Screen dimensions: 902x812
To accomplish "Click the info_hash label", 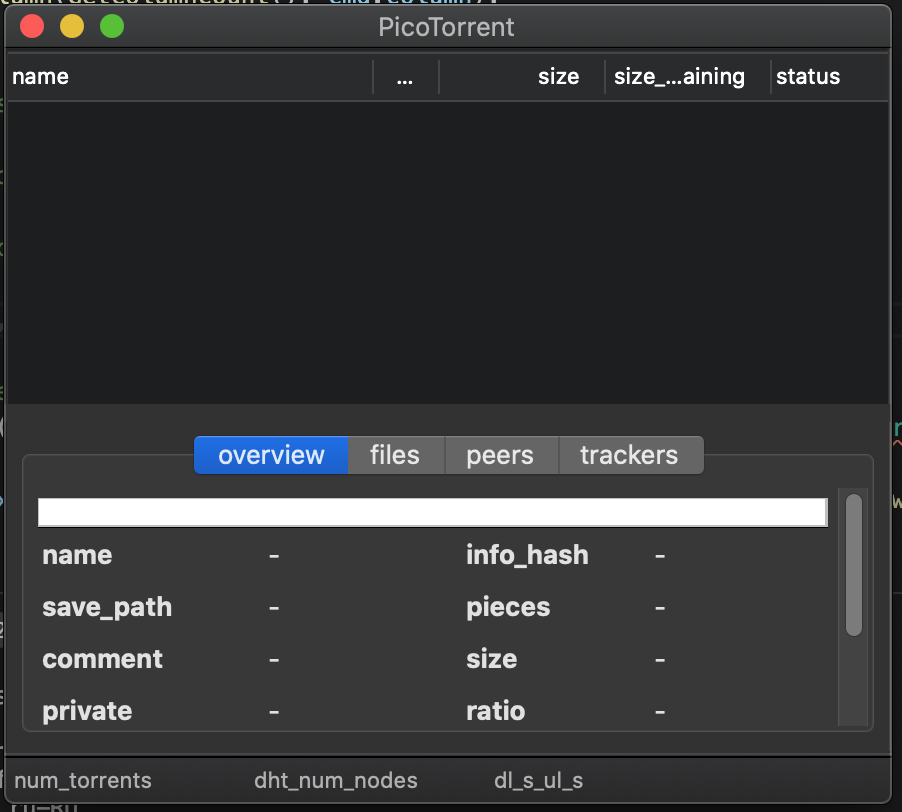I will [x=528, y=555].
